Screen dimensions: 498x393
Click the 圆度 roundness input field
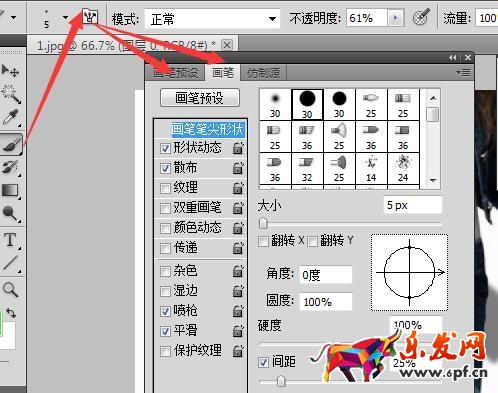[326, 302]
